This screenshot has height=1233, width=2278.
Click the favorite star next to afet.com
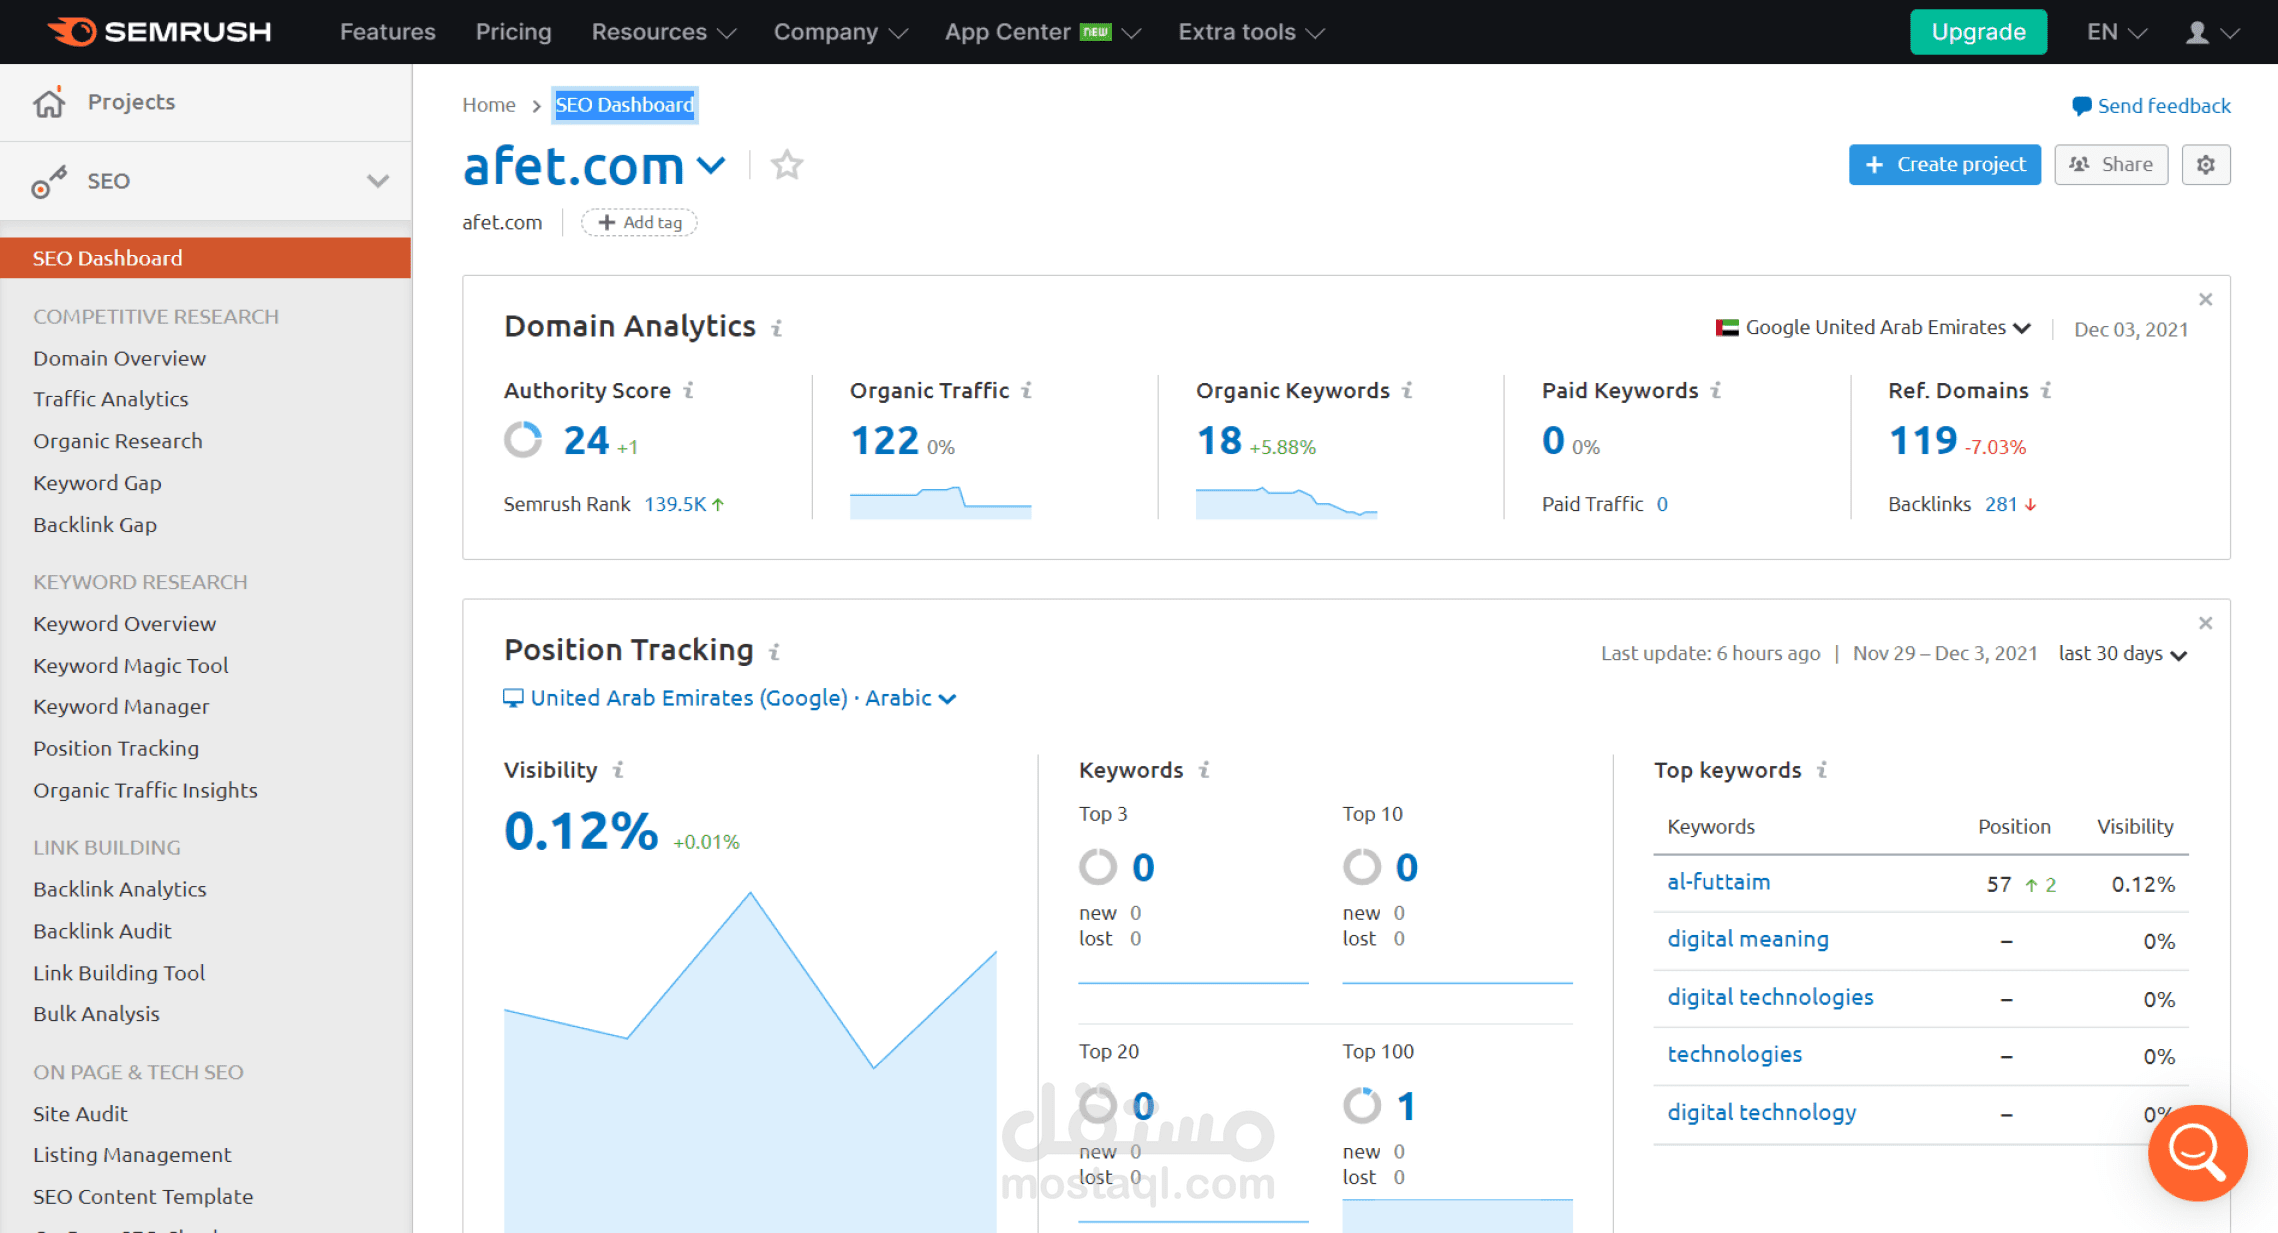(x=787, y=164)
